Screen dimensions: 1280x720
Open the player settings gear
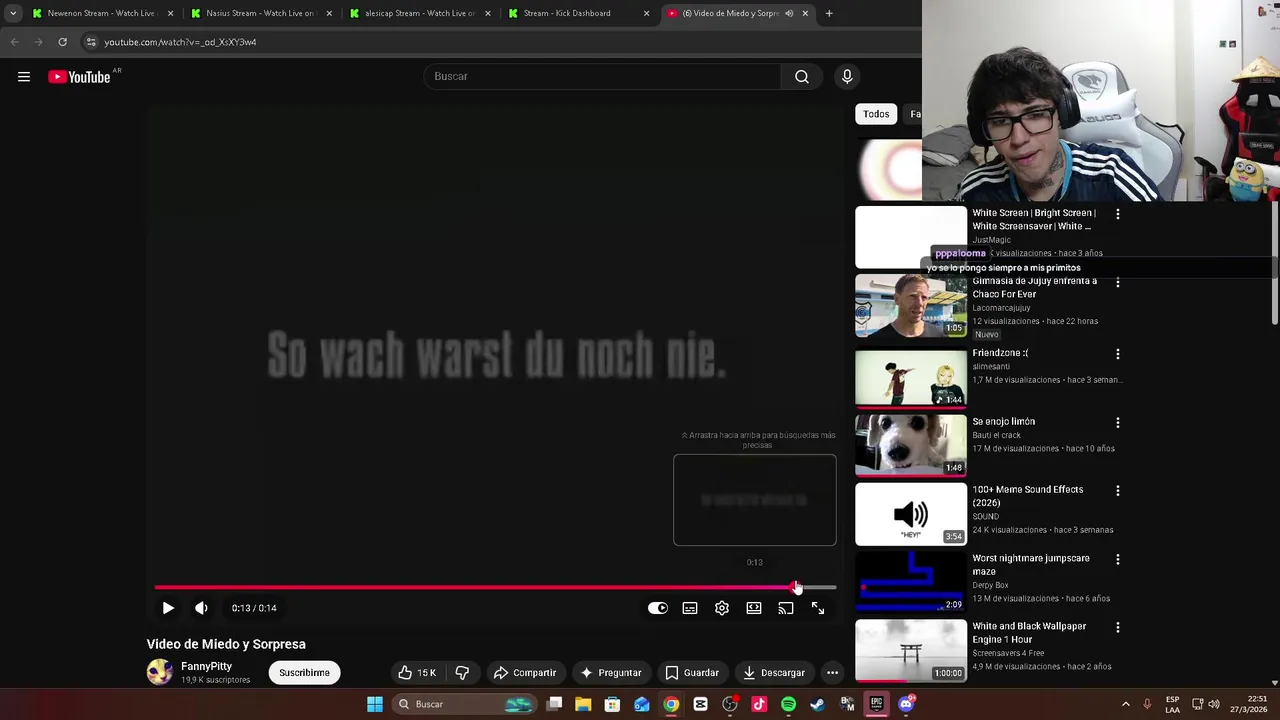coord(722,608)
